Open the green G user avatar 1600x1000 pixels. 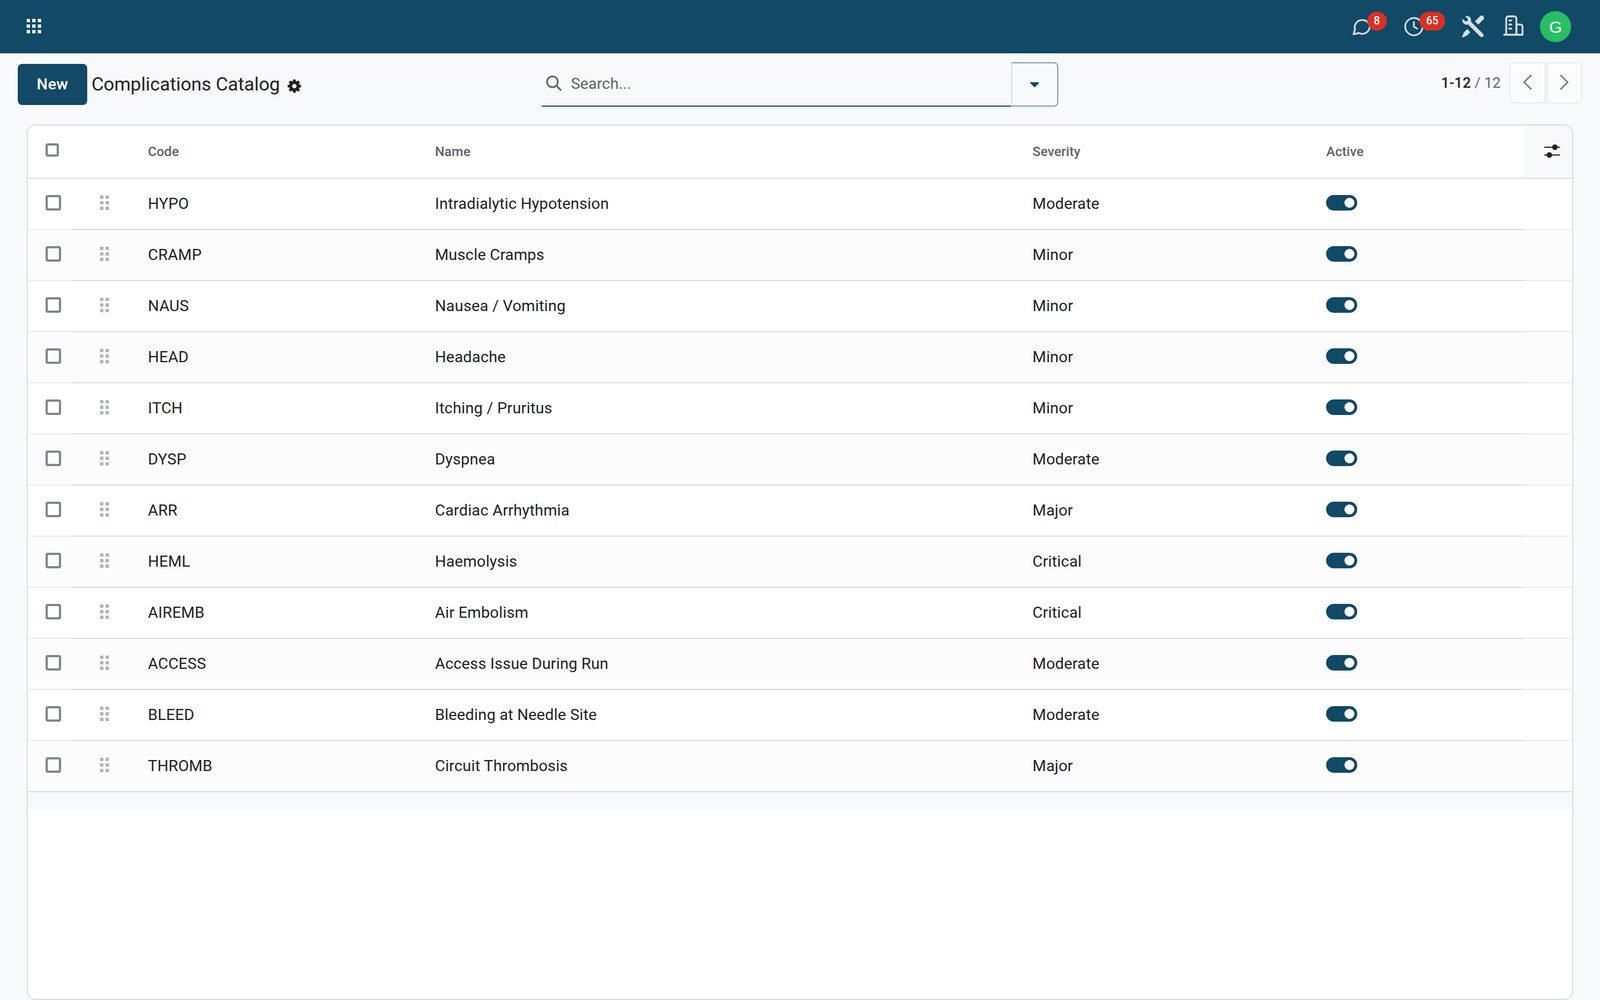click(1555, 27)
